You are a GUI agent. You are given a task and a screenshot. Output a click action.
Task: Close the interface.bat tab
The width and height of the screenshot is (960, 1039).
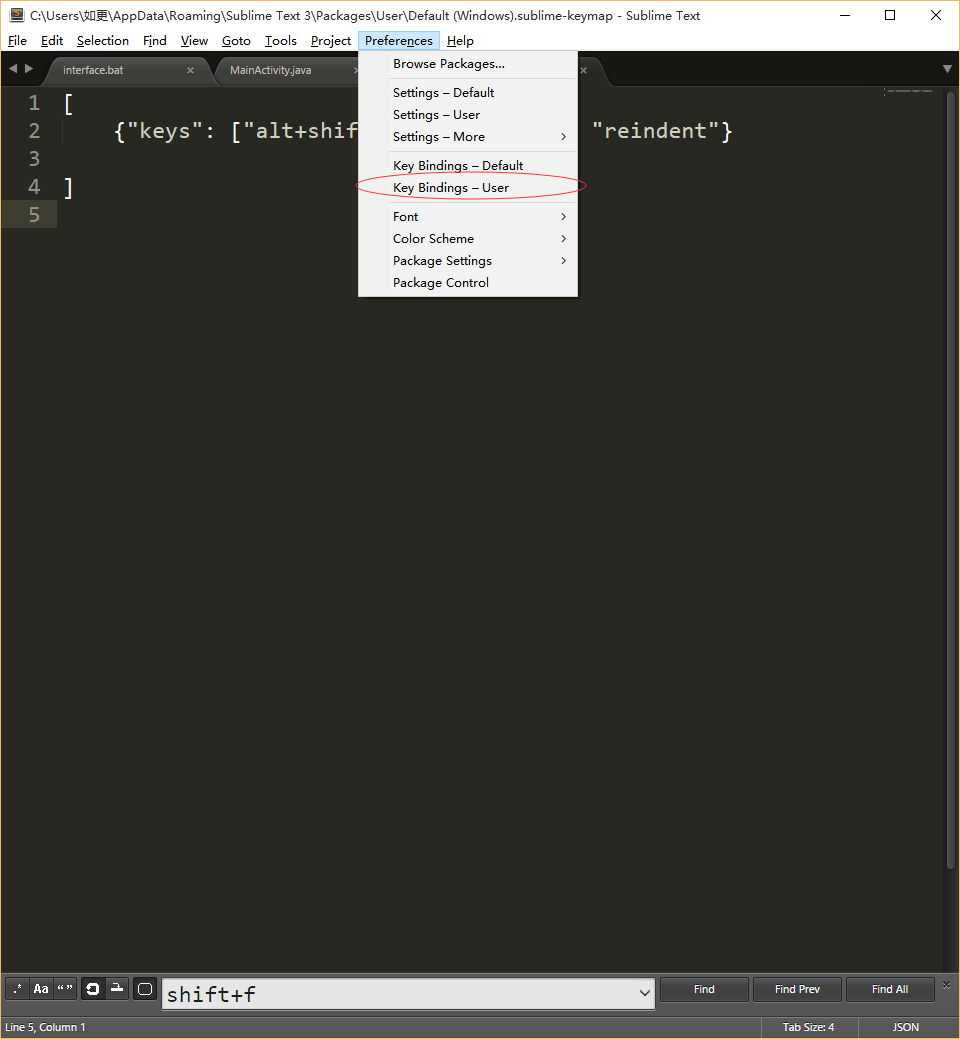pyautogui.click(x=190, y=70)
